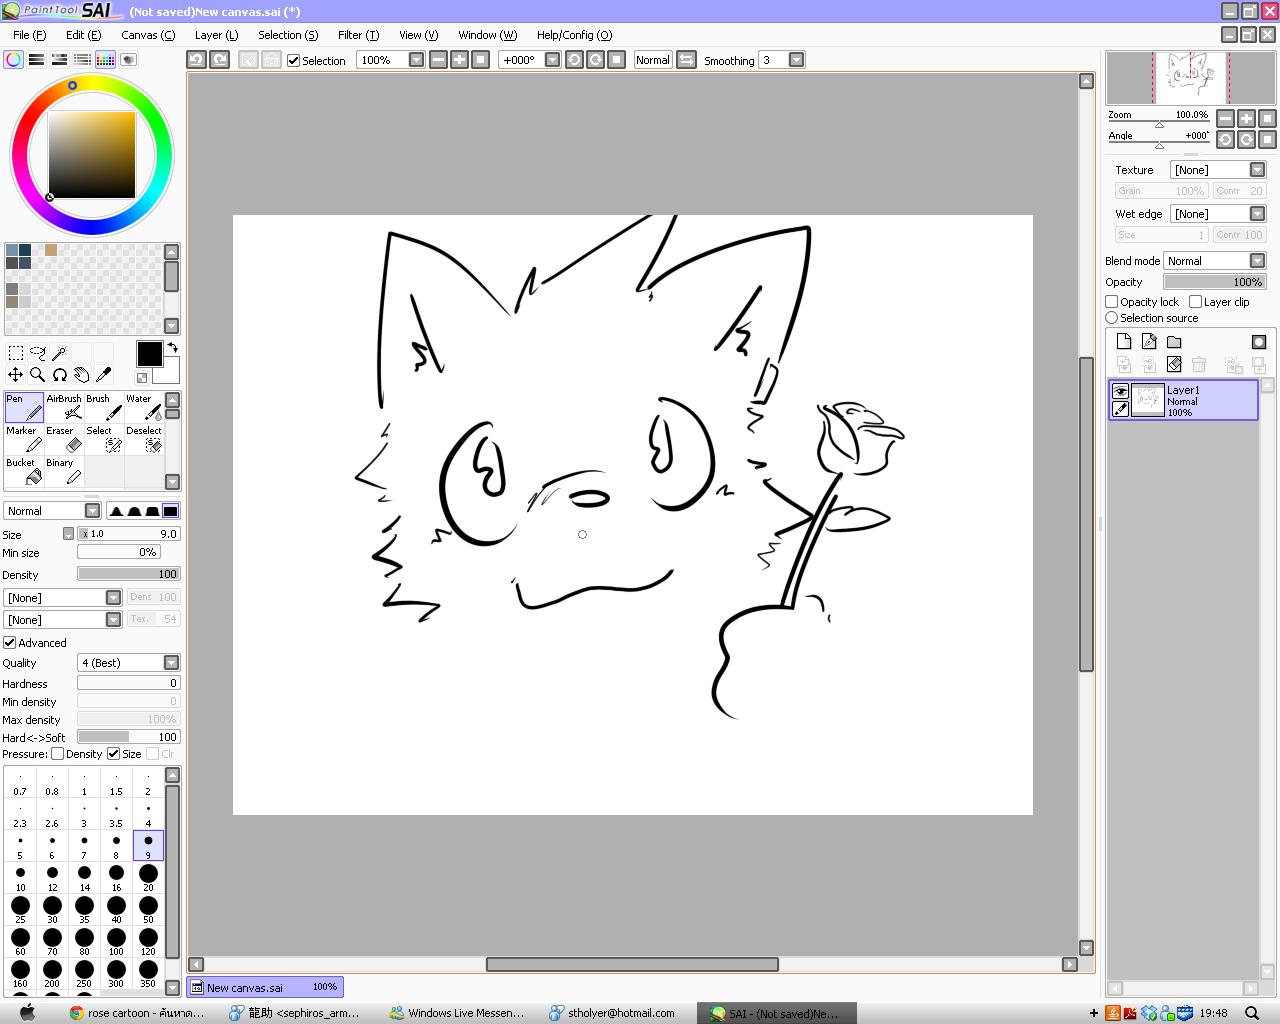1280x1024 pixels.
Task: Open the Filter menu
Action: click(358, 35)
